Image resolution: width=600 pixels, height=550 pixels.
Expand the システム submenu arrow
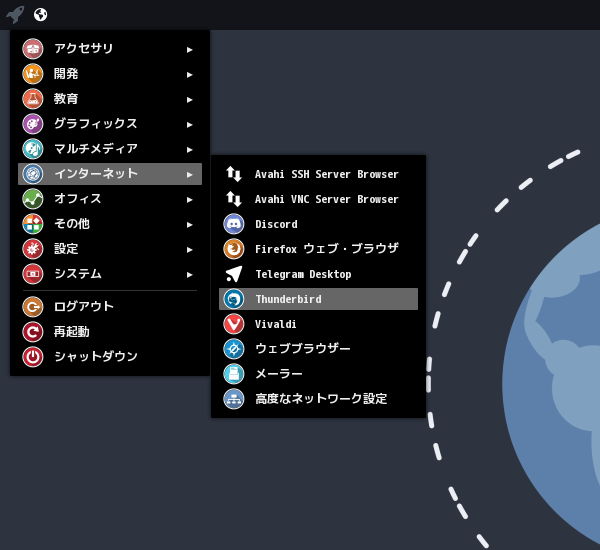(189, 275)
